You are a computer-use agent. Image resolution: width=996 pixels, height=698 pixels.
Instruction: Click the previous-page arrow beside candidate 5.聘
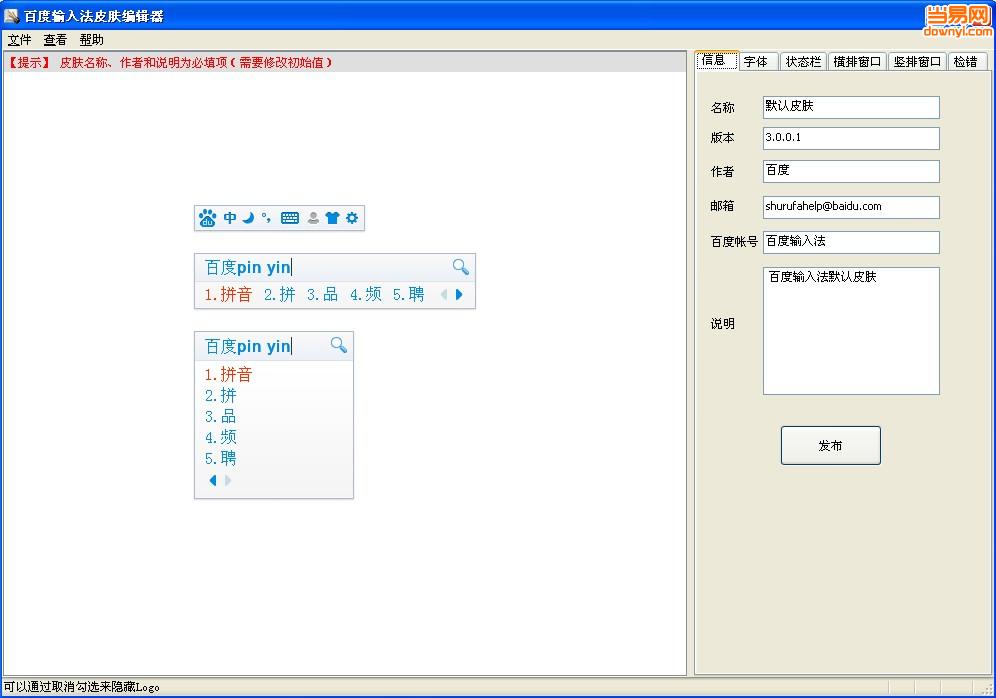443,294
